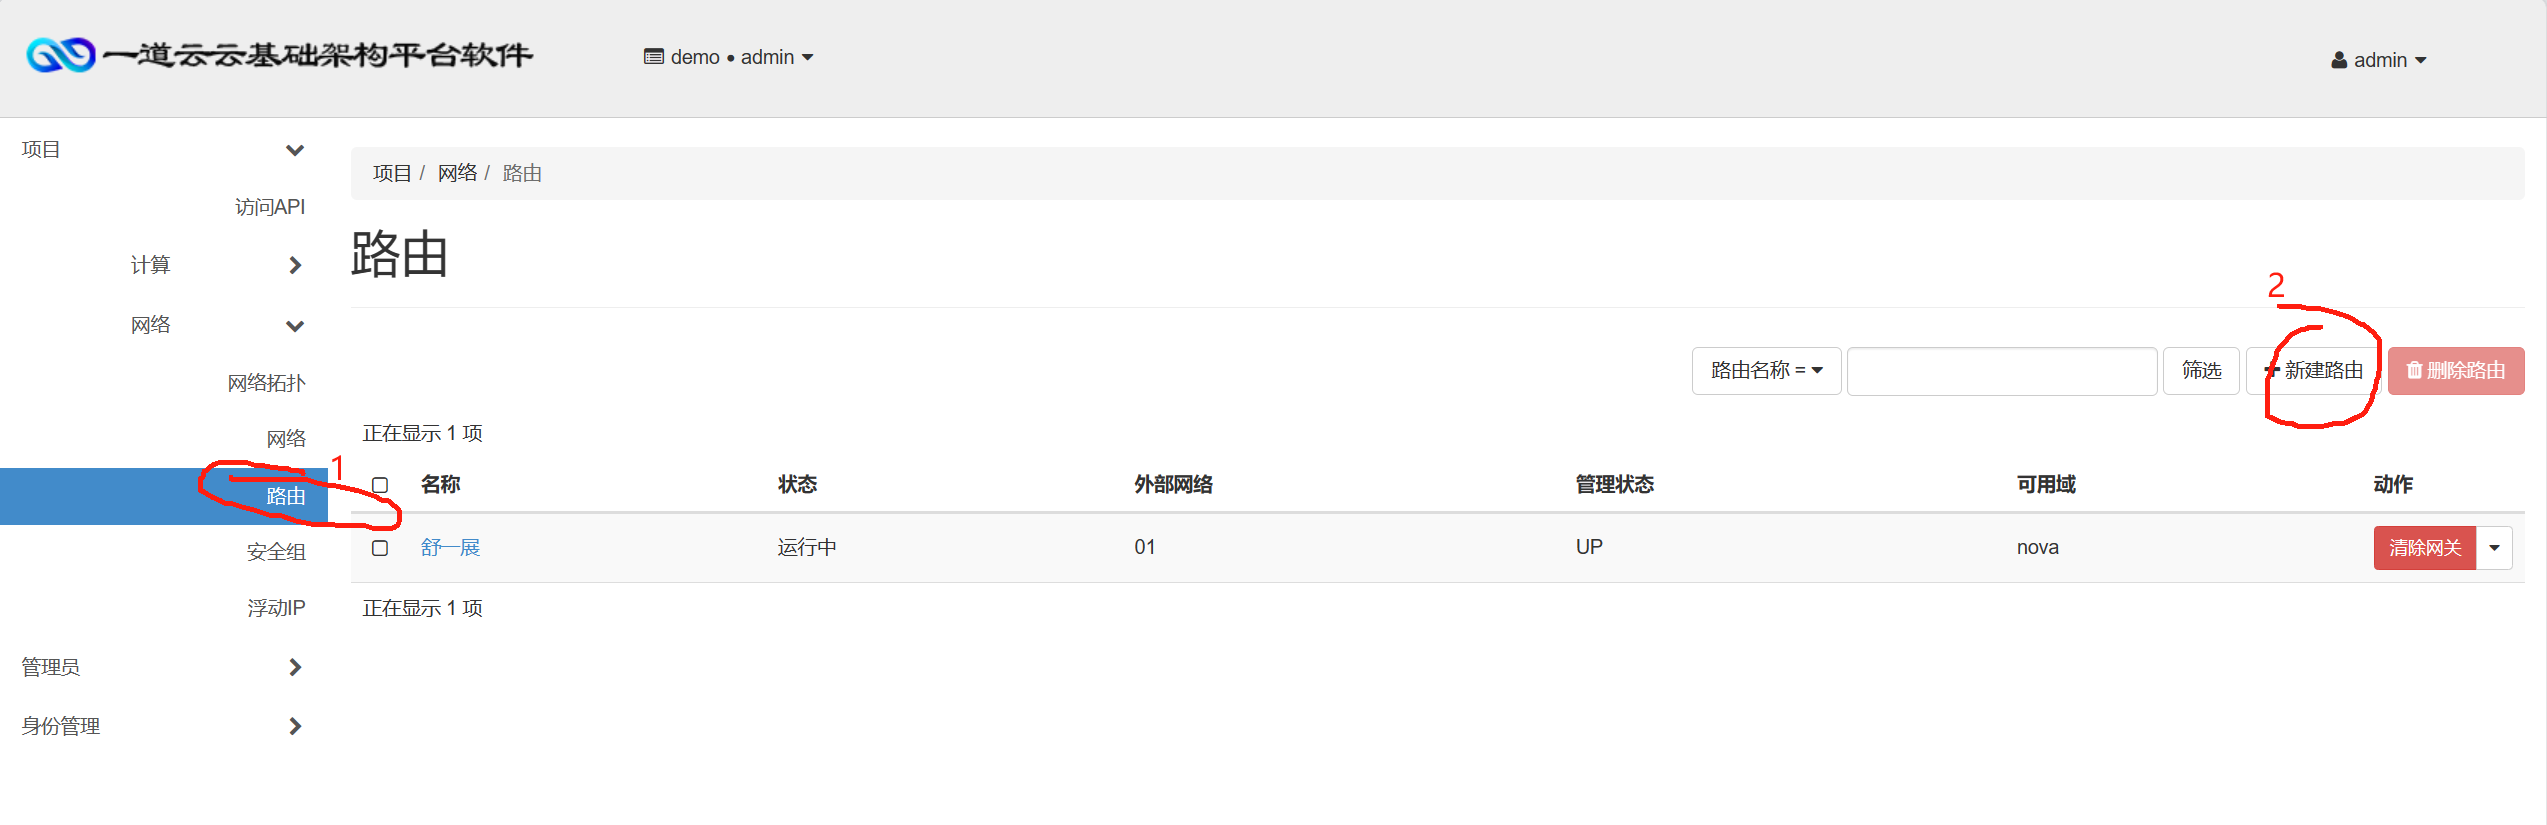Click the 筛选 filter button
This screenshot has width=2547, height=825.
pyautogui.click(x=2201, y=371)
